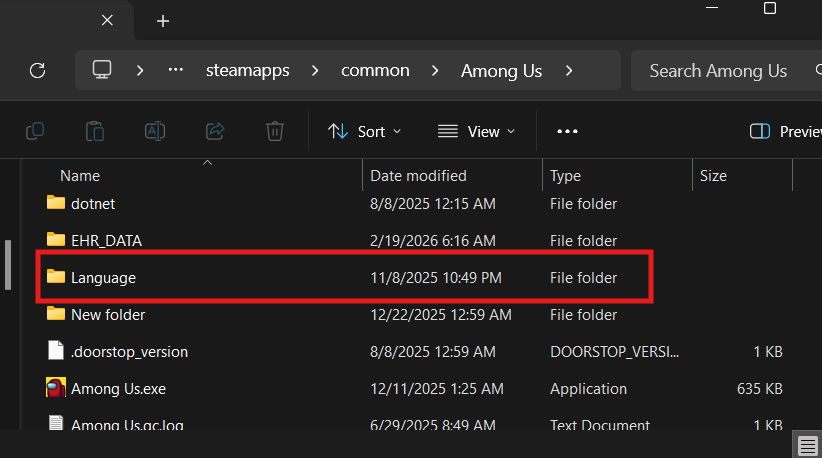The height and width of the screenshot is (458, 822).
Task: Maximize the File Explorer window
Action: [x=770, y=8]
